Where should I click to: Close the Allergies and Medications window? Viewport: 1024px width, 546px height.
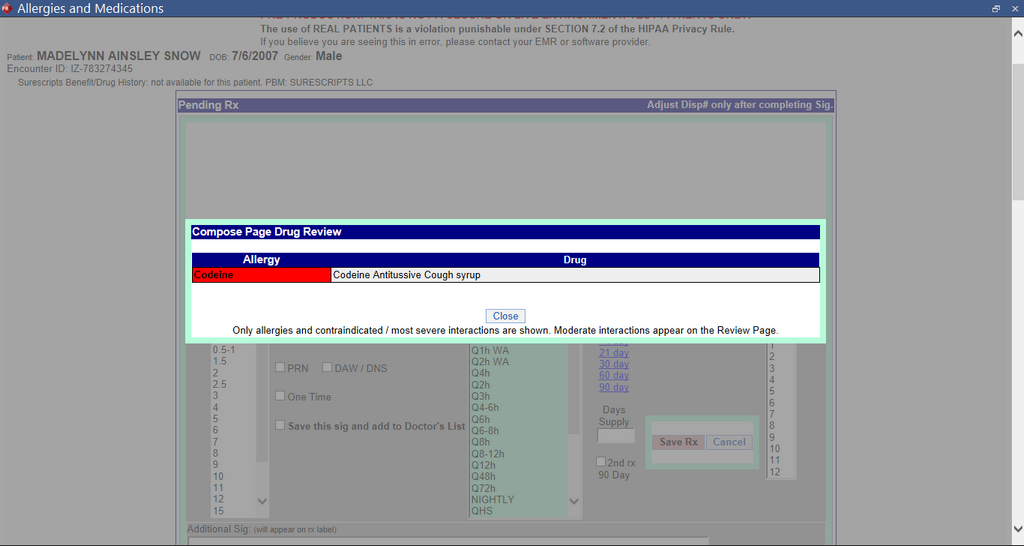tap(1013, 8)
